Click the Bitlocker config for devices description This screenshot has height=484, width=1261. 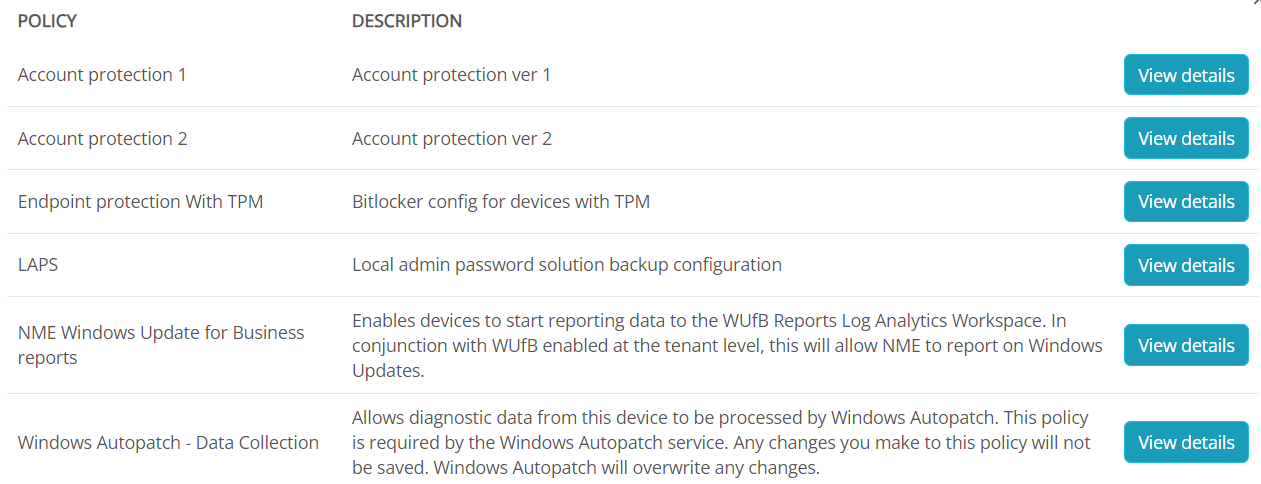tap(501, 201)
